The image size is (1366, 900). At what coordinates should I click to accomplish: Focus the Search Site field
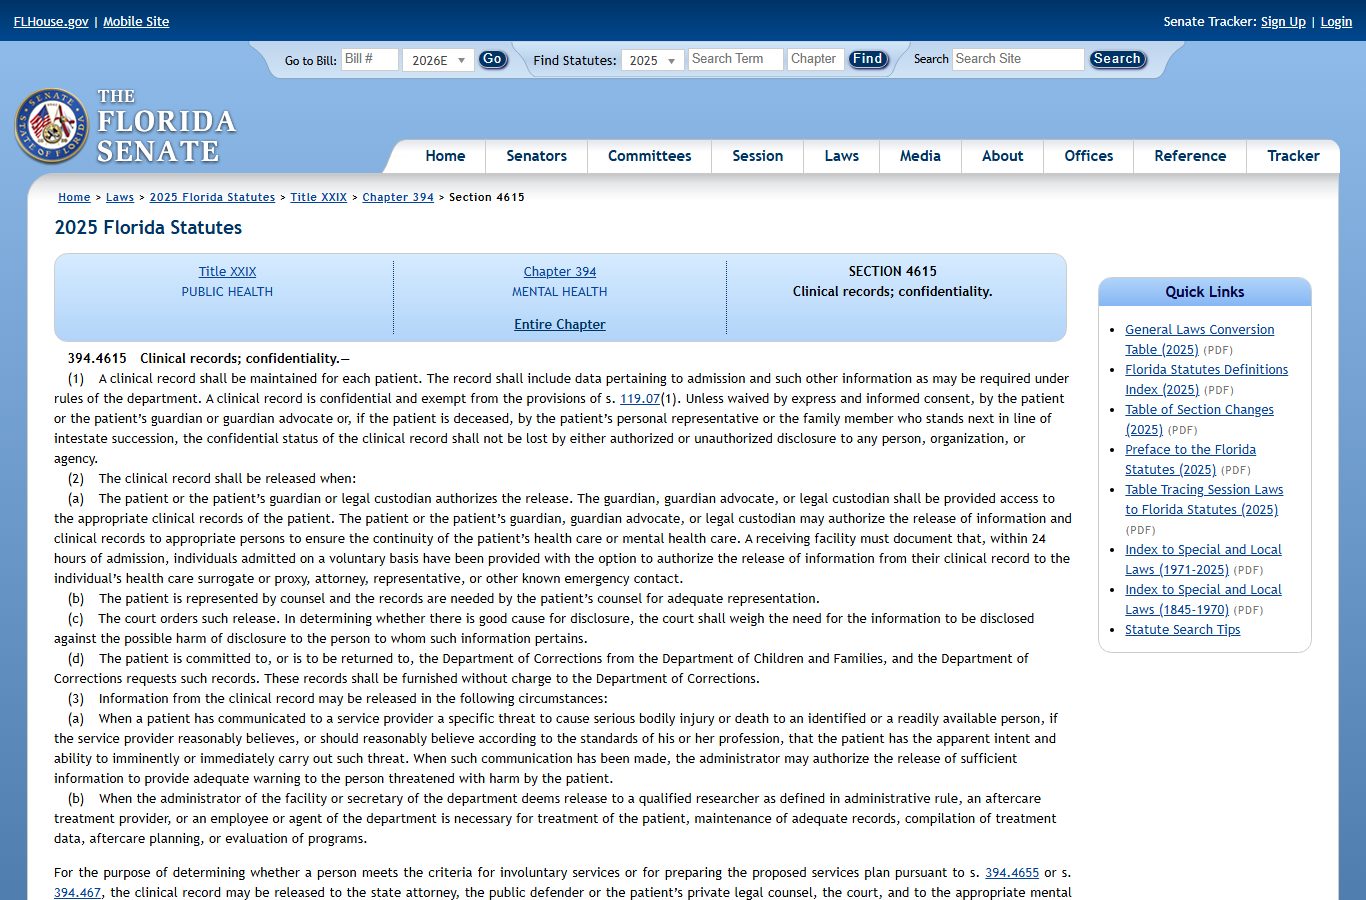pos(1018,59)
